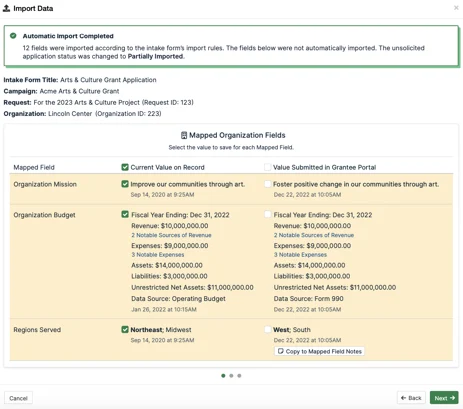Click Partially Imported status text
463x409 pixels.
pyautogui.click(x=155, y=56)
